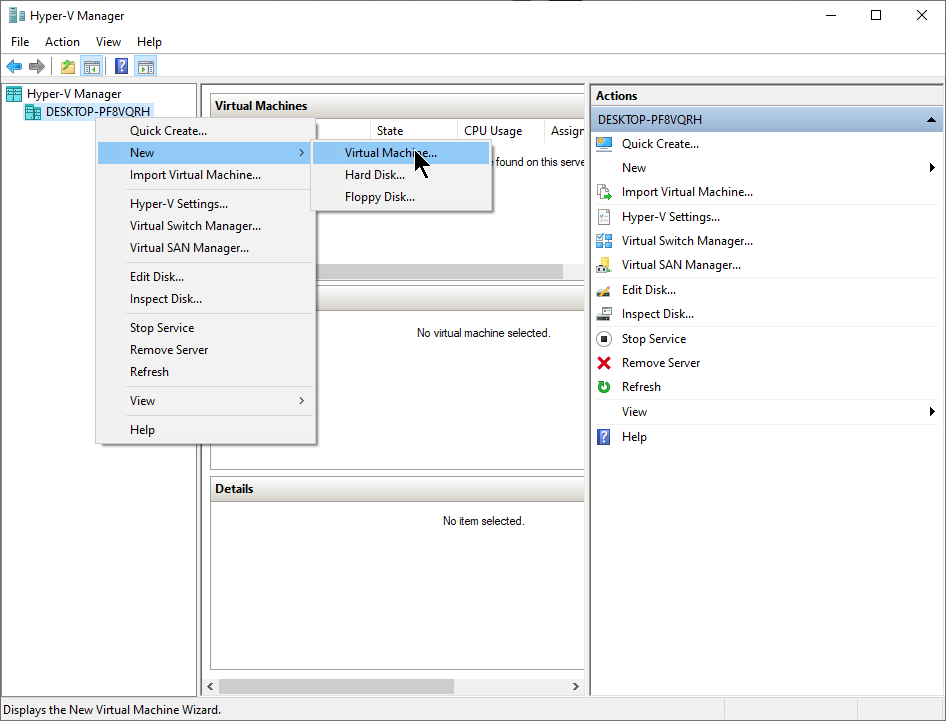Select Virtual Switch Manager... in context menu

pos(206,226)
